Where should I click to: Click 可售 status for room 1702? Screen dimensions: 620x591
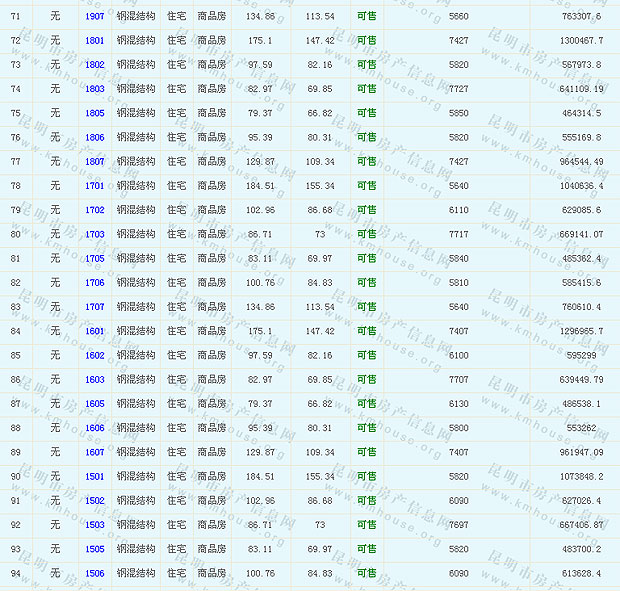(x=367, y=210)
